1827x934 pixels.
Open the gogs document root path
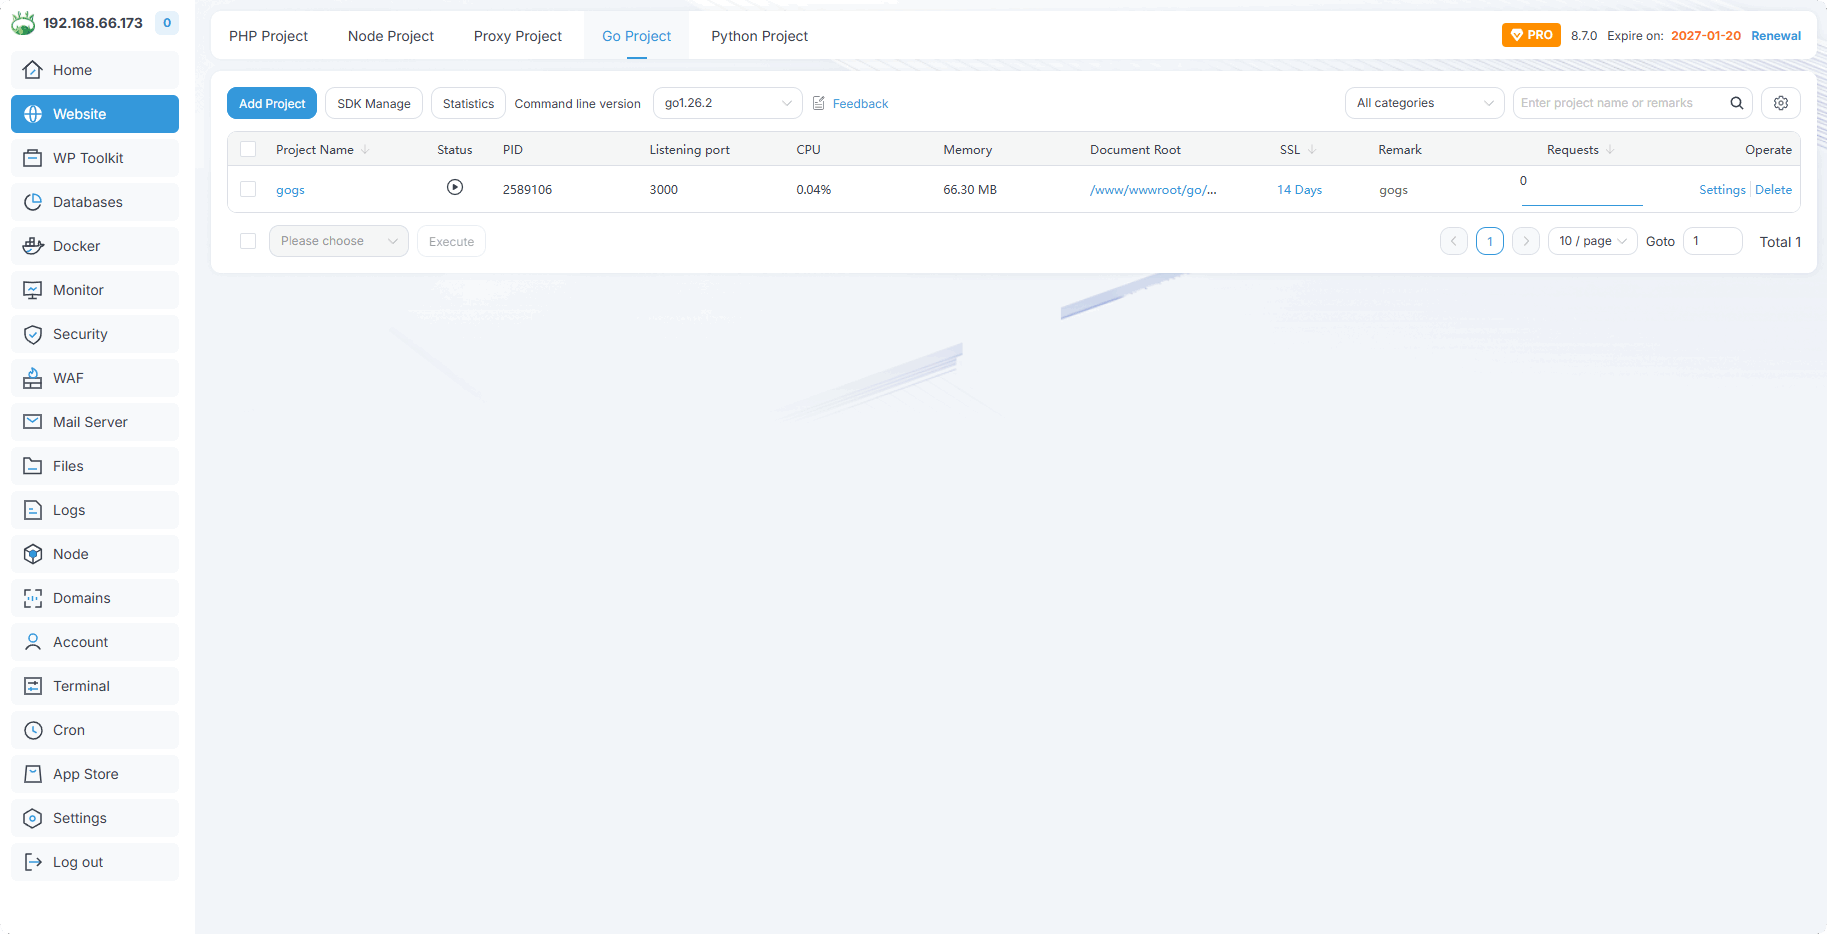click(x=1153, y=190)
